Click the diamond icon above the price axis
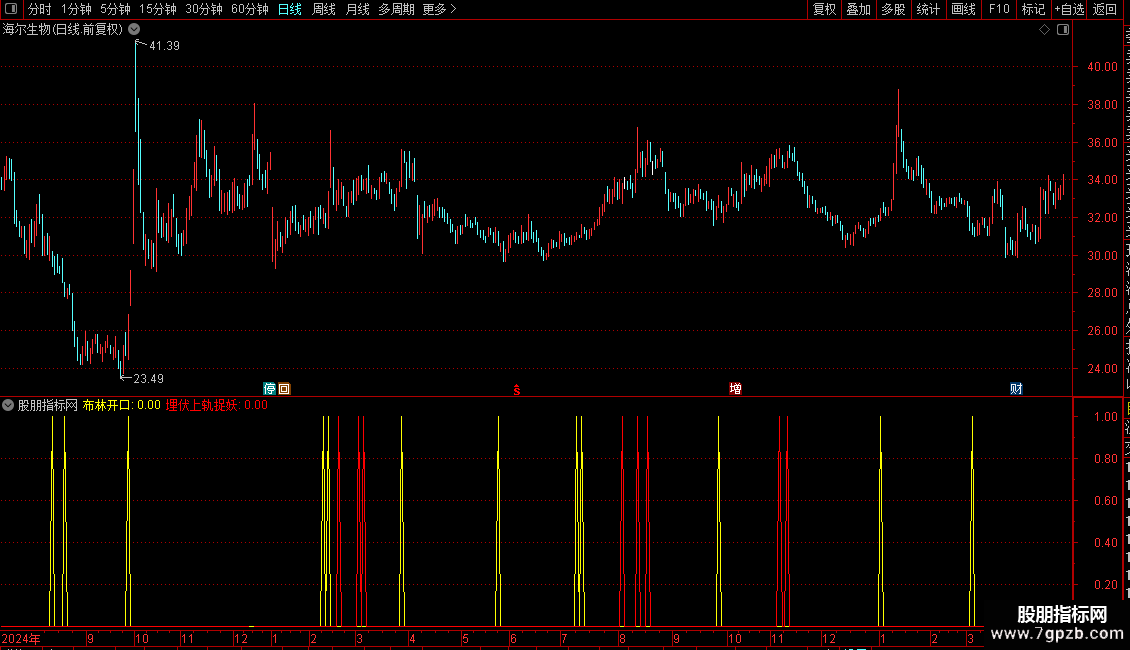This screenshot has width=1130, height=650. coord(1044,30)
